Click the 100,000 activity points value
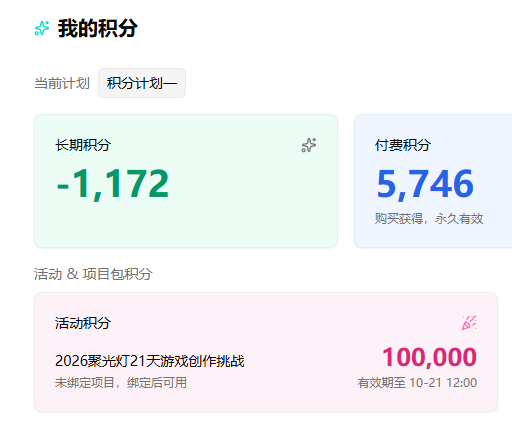This screenshot has height=426, width=512. 430,357
